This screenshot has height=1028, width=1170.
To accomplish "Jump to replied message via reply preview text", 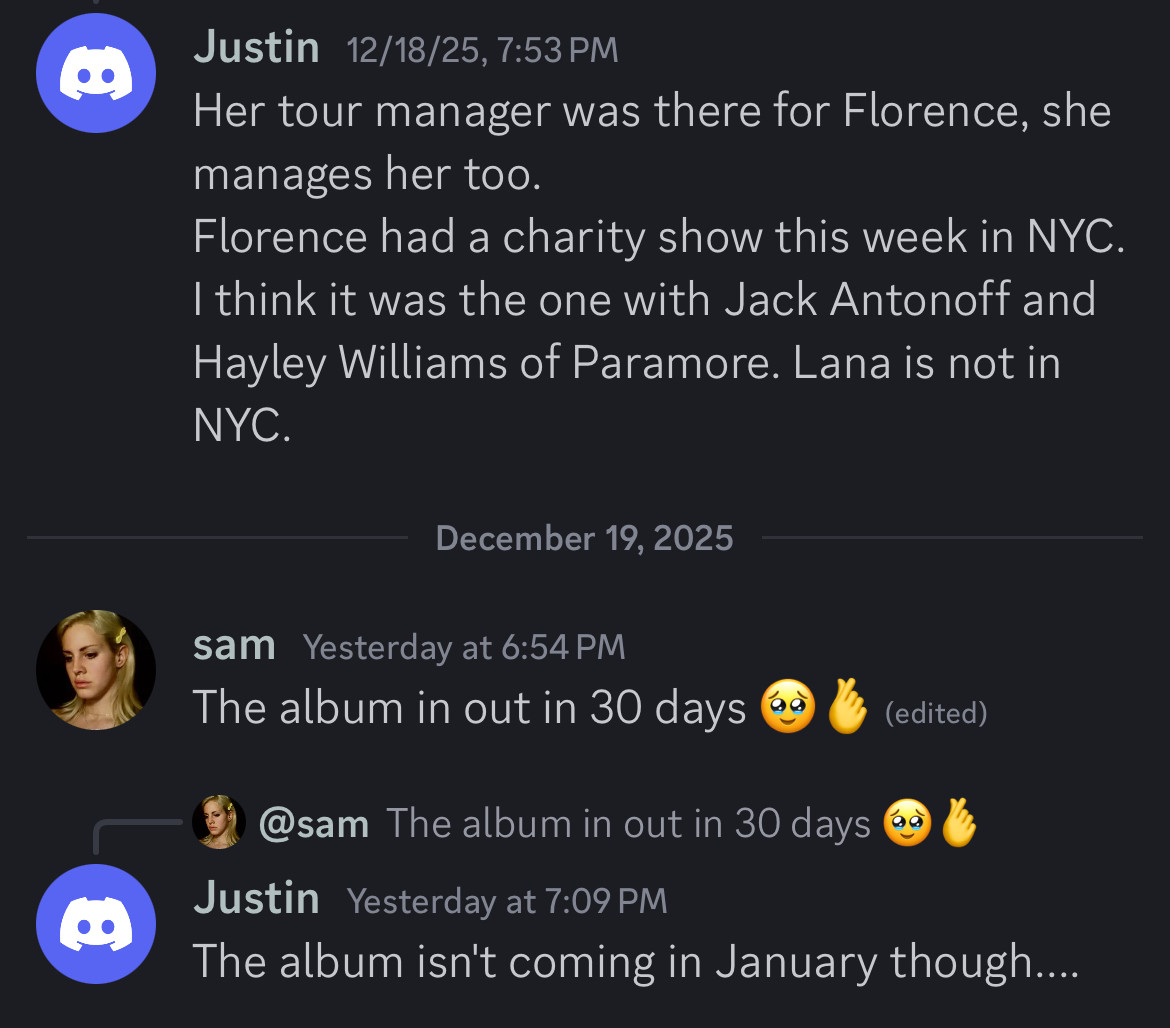I will click(628, 824).
